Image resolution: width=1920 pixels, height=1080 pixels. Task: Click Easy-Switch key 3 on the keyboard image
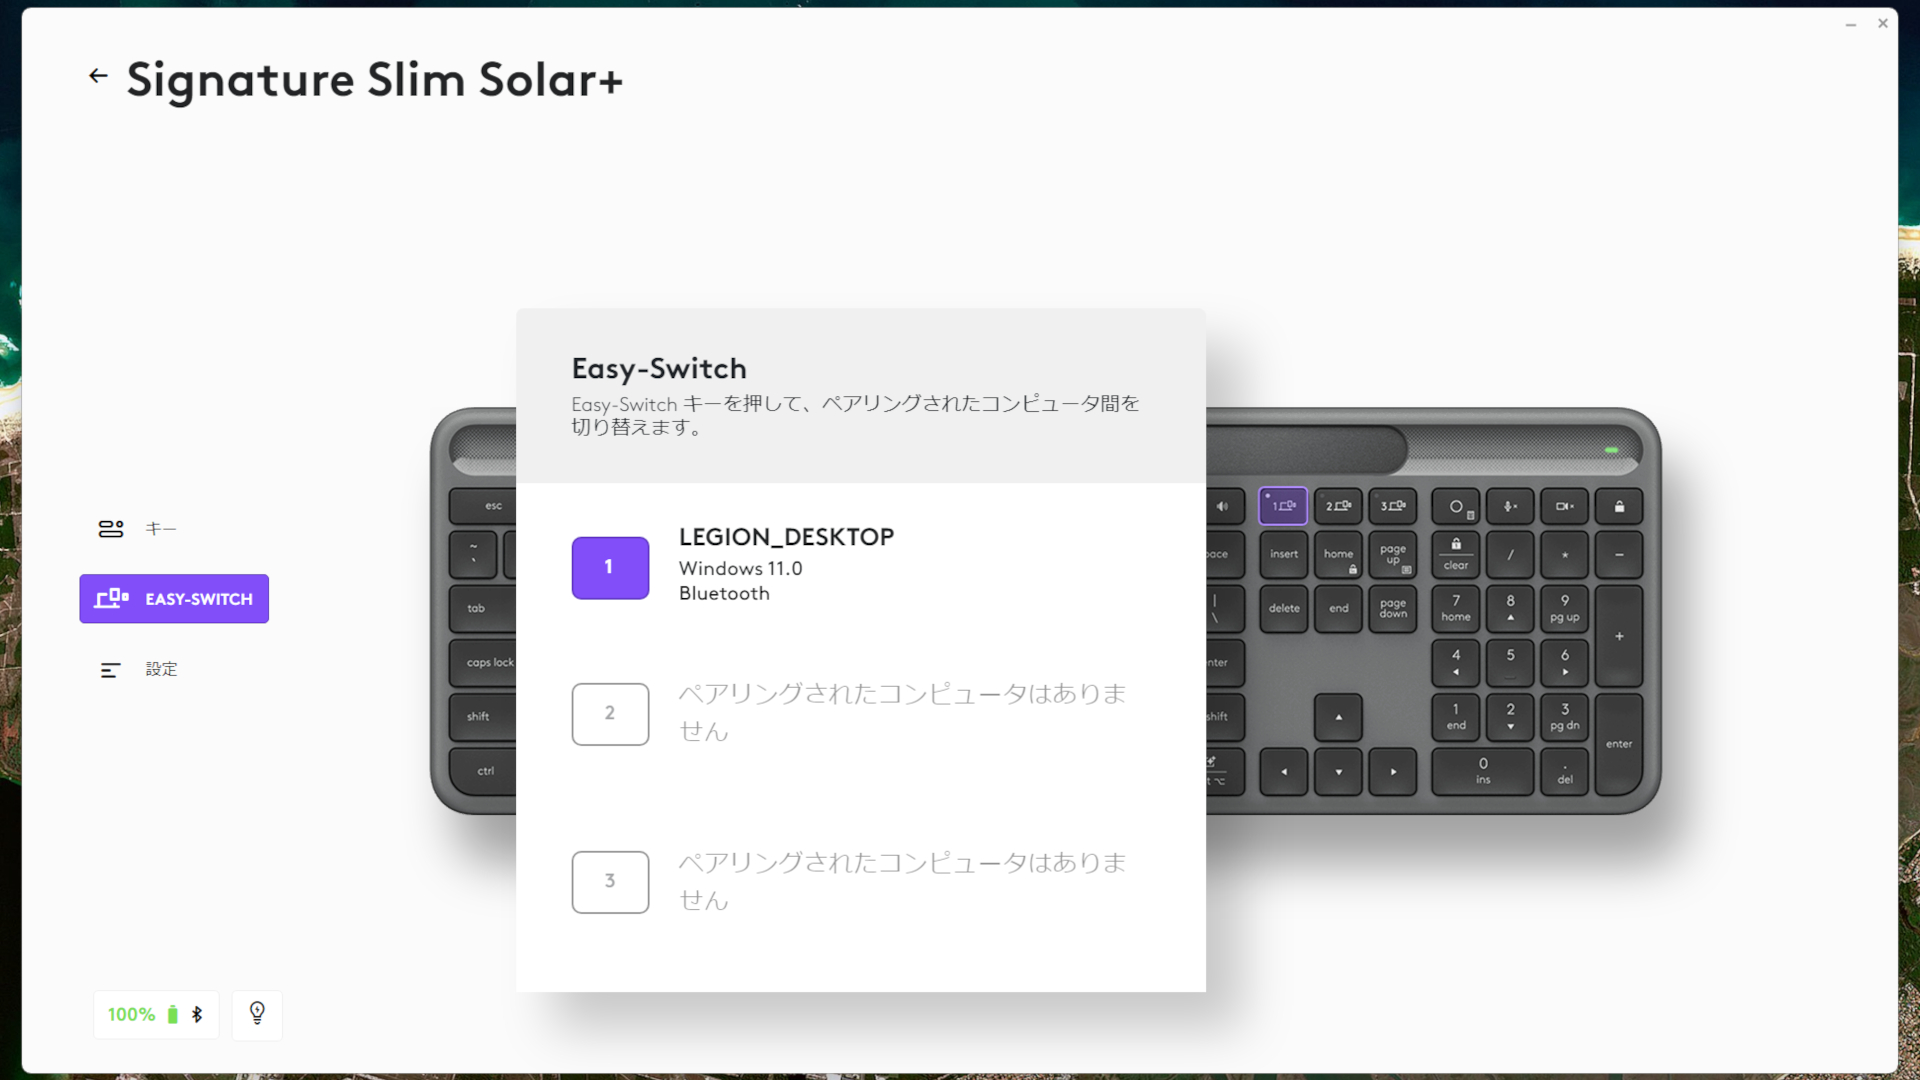click(x=1394, y=506)
